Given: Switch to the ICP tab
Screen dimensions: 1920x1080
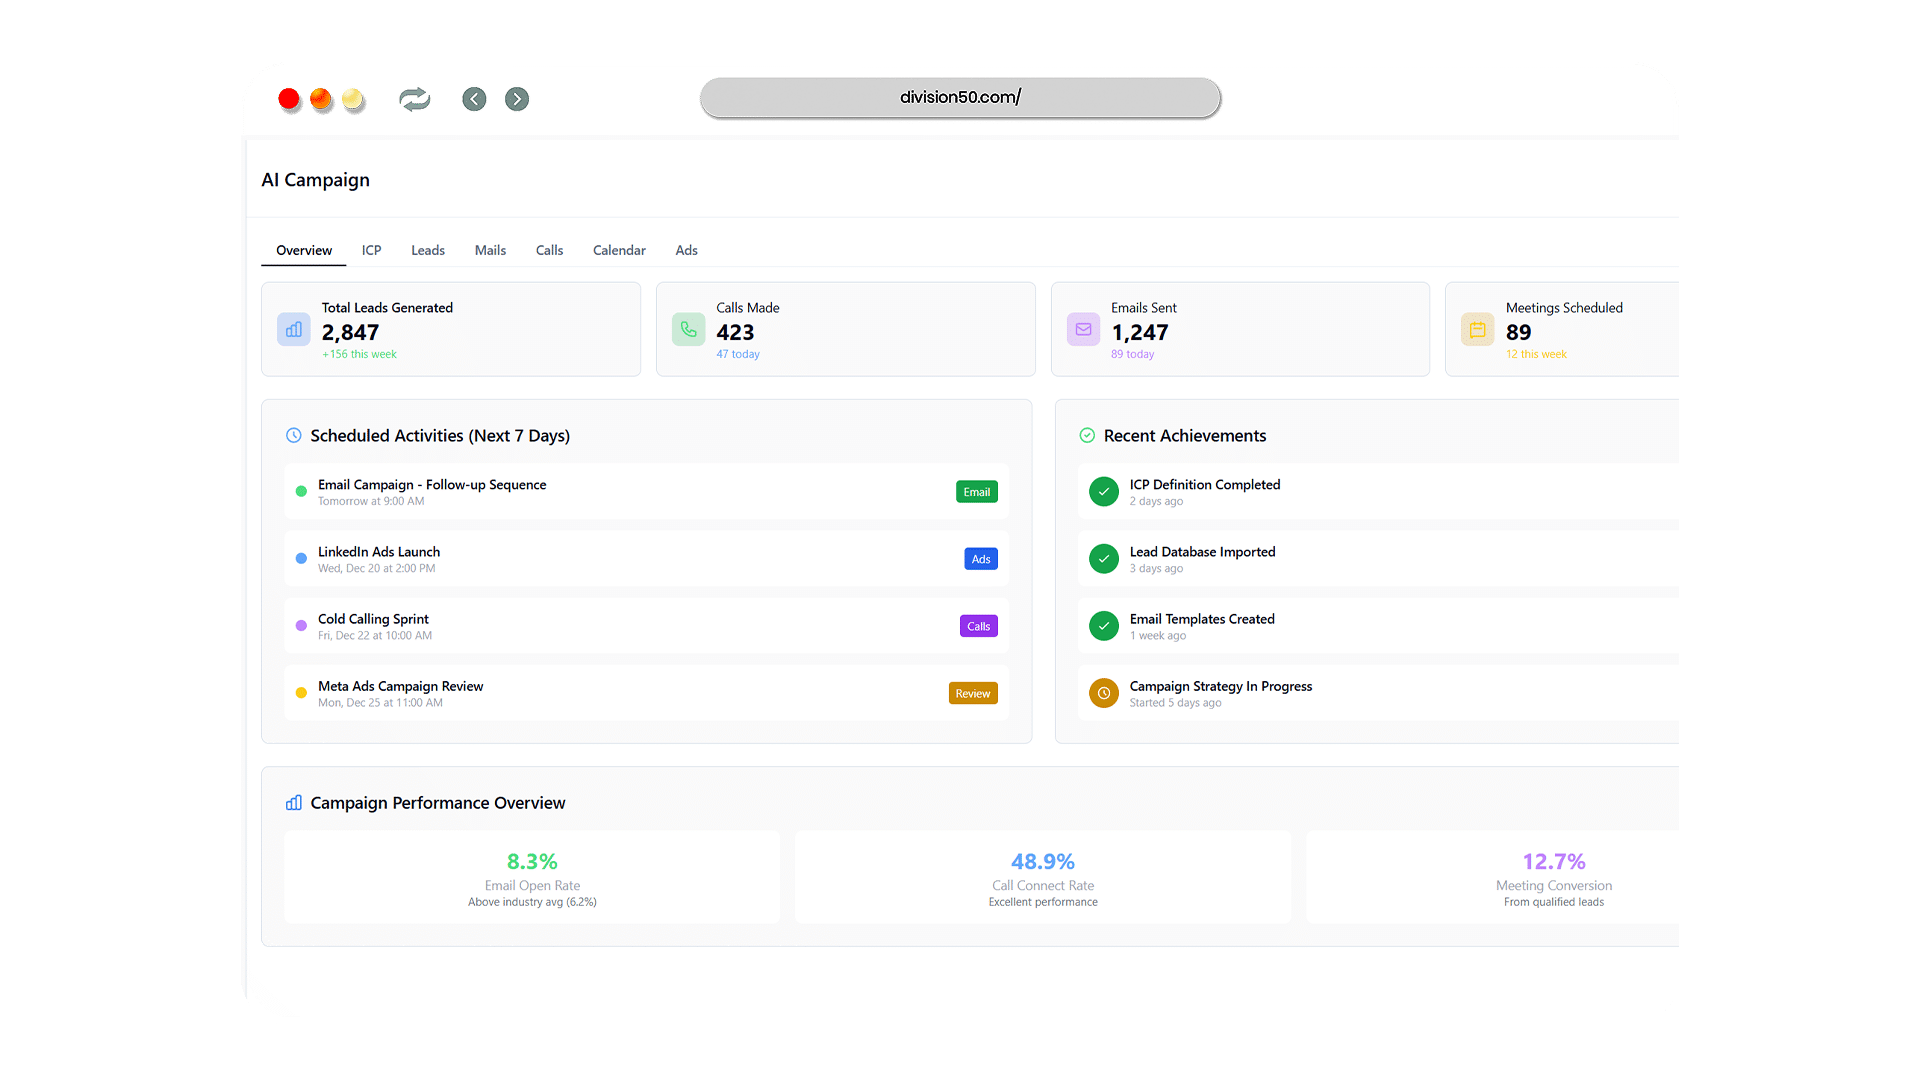Looking at the screenshot, I should coord(371,251).
